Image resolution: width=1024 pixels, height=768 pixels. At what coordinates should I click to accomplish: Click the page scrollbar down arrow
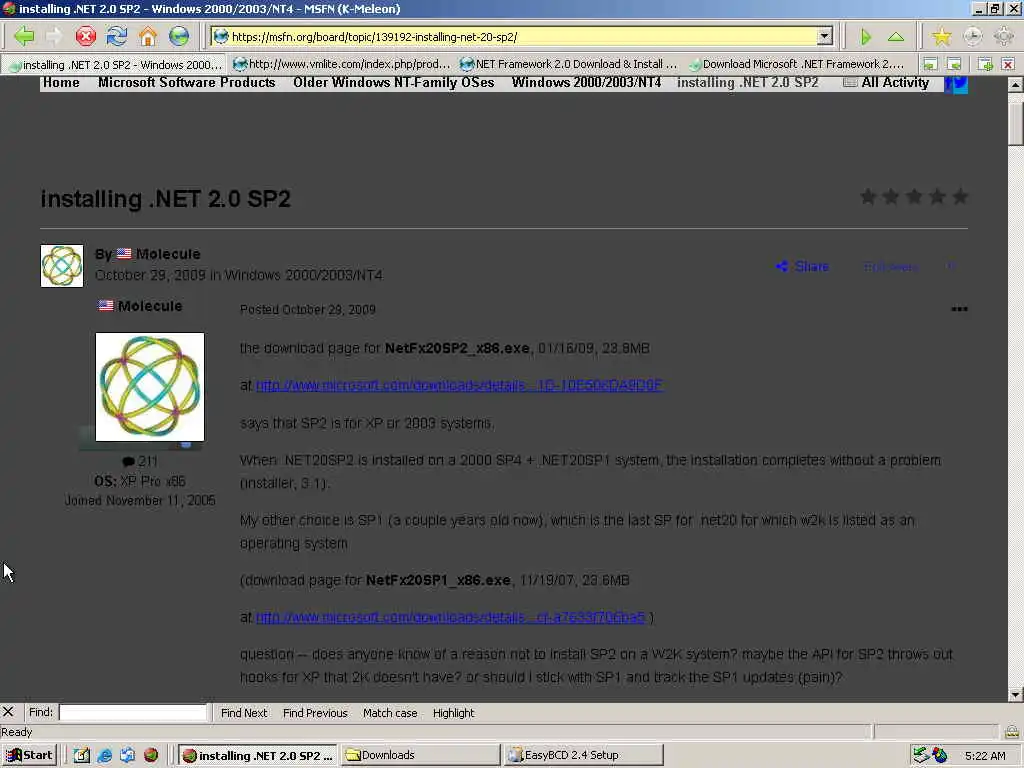click(x=1016, y=694)
